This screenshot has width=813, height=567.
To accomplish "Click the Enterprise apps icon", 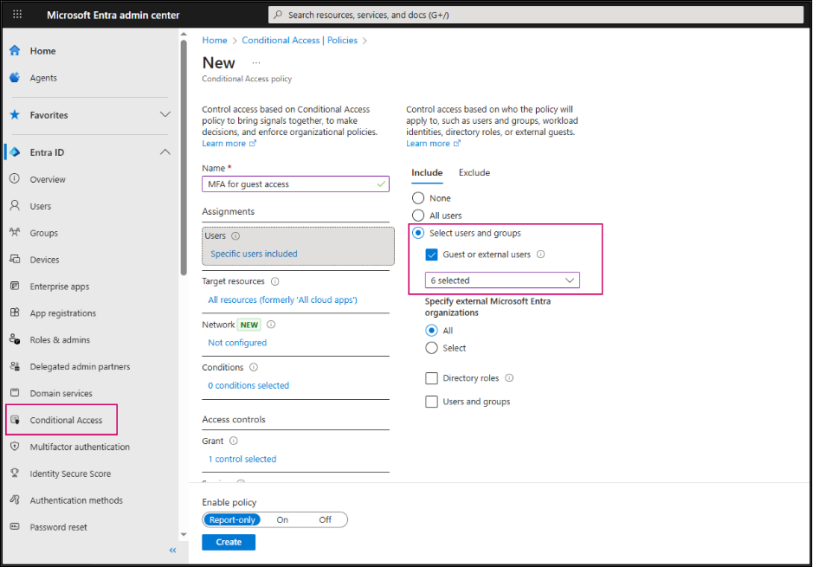I will click(x=15, y=286).
